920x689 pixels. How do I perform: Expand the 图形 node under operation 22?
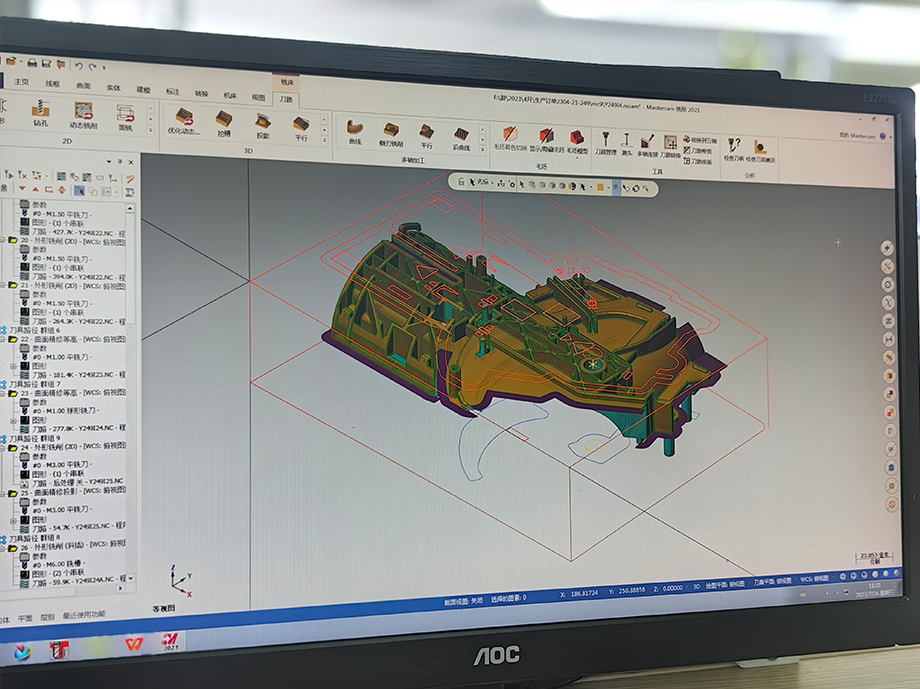tap(14, 366)
